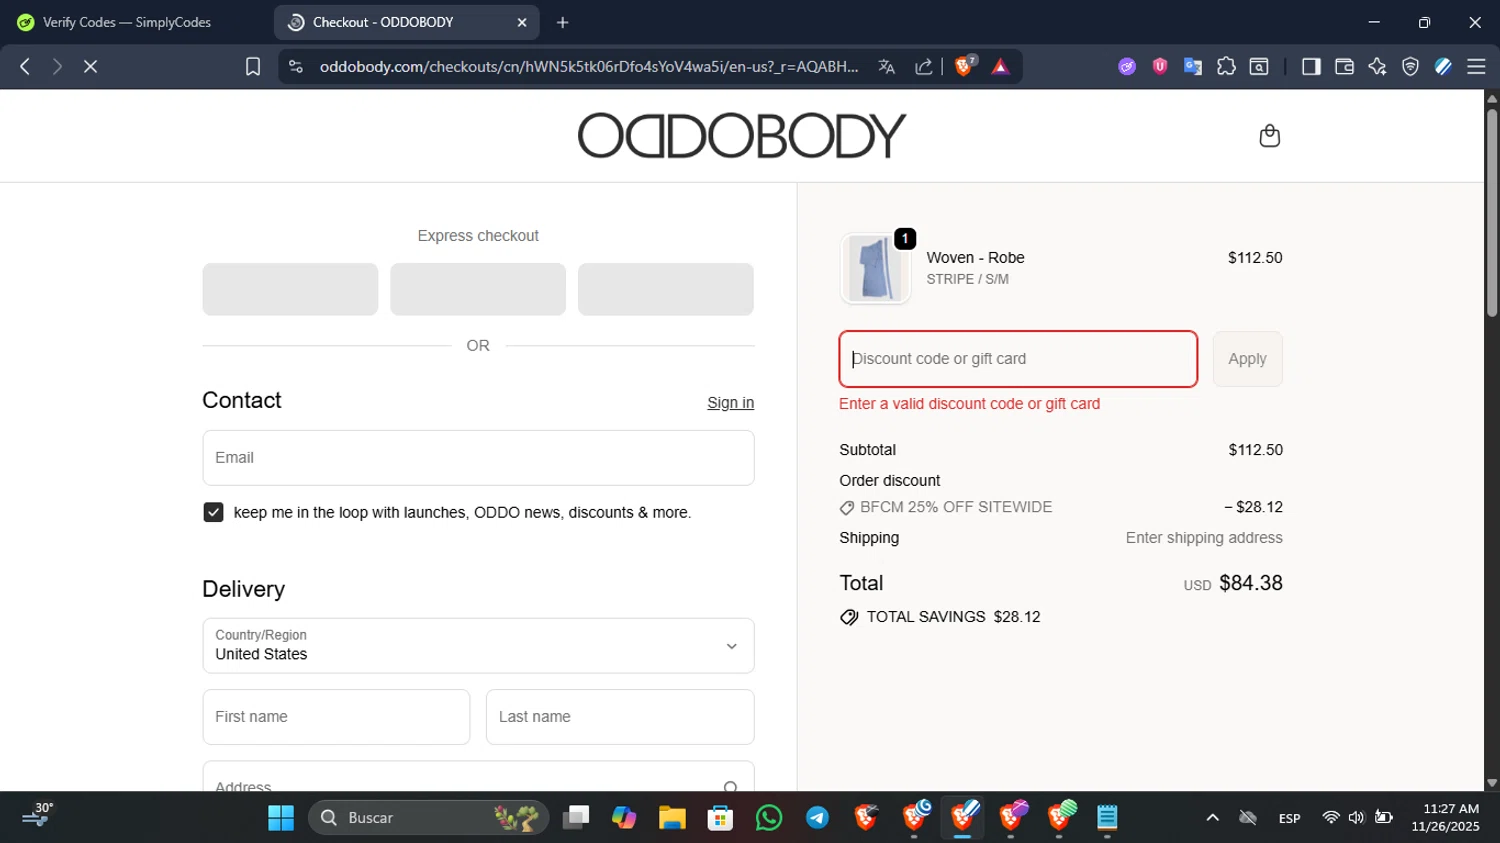
Task: Open the Google Translate extension icon
Action: 1192,66
